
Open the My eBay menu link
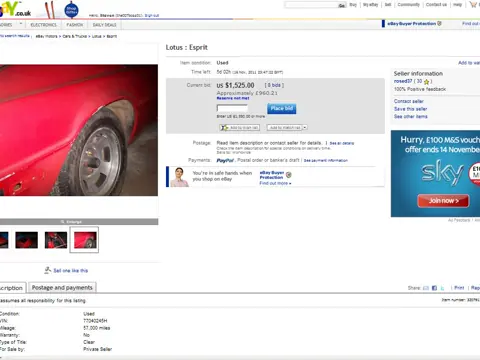tap(370, 5)
